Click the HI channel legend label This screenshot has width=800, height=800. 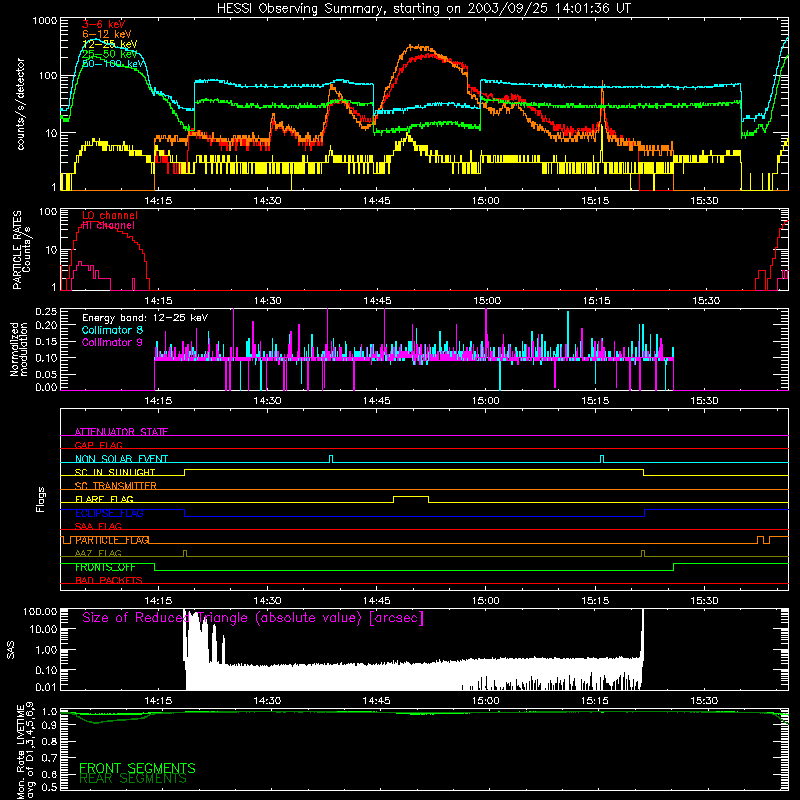coord(108,225)
